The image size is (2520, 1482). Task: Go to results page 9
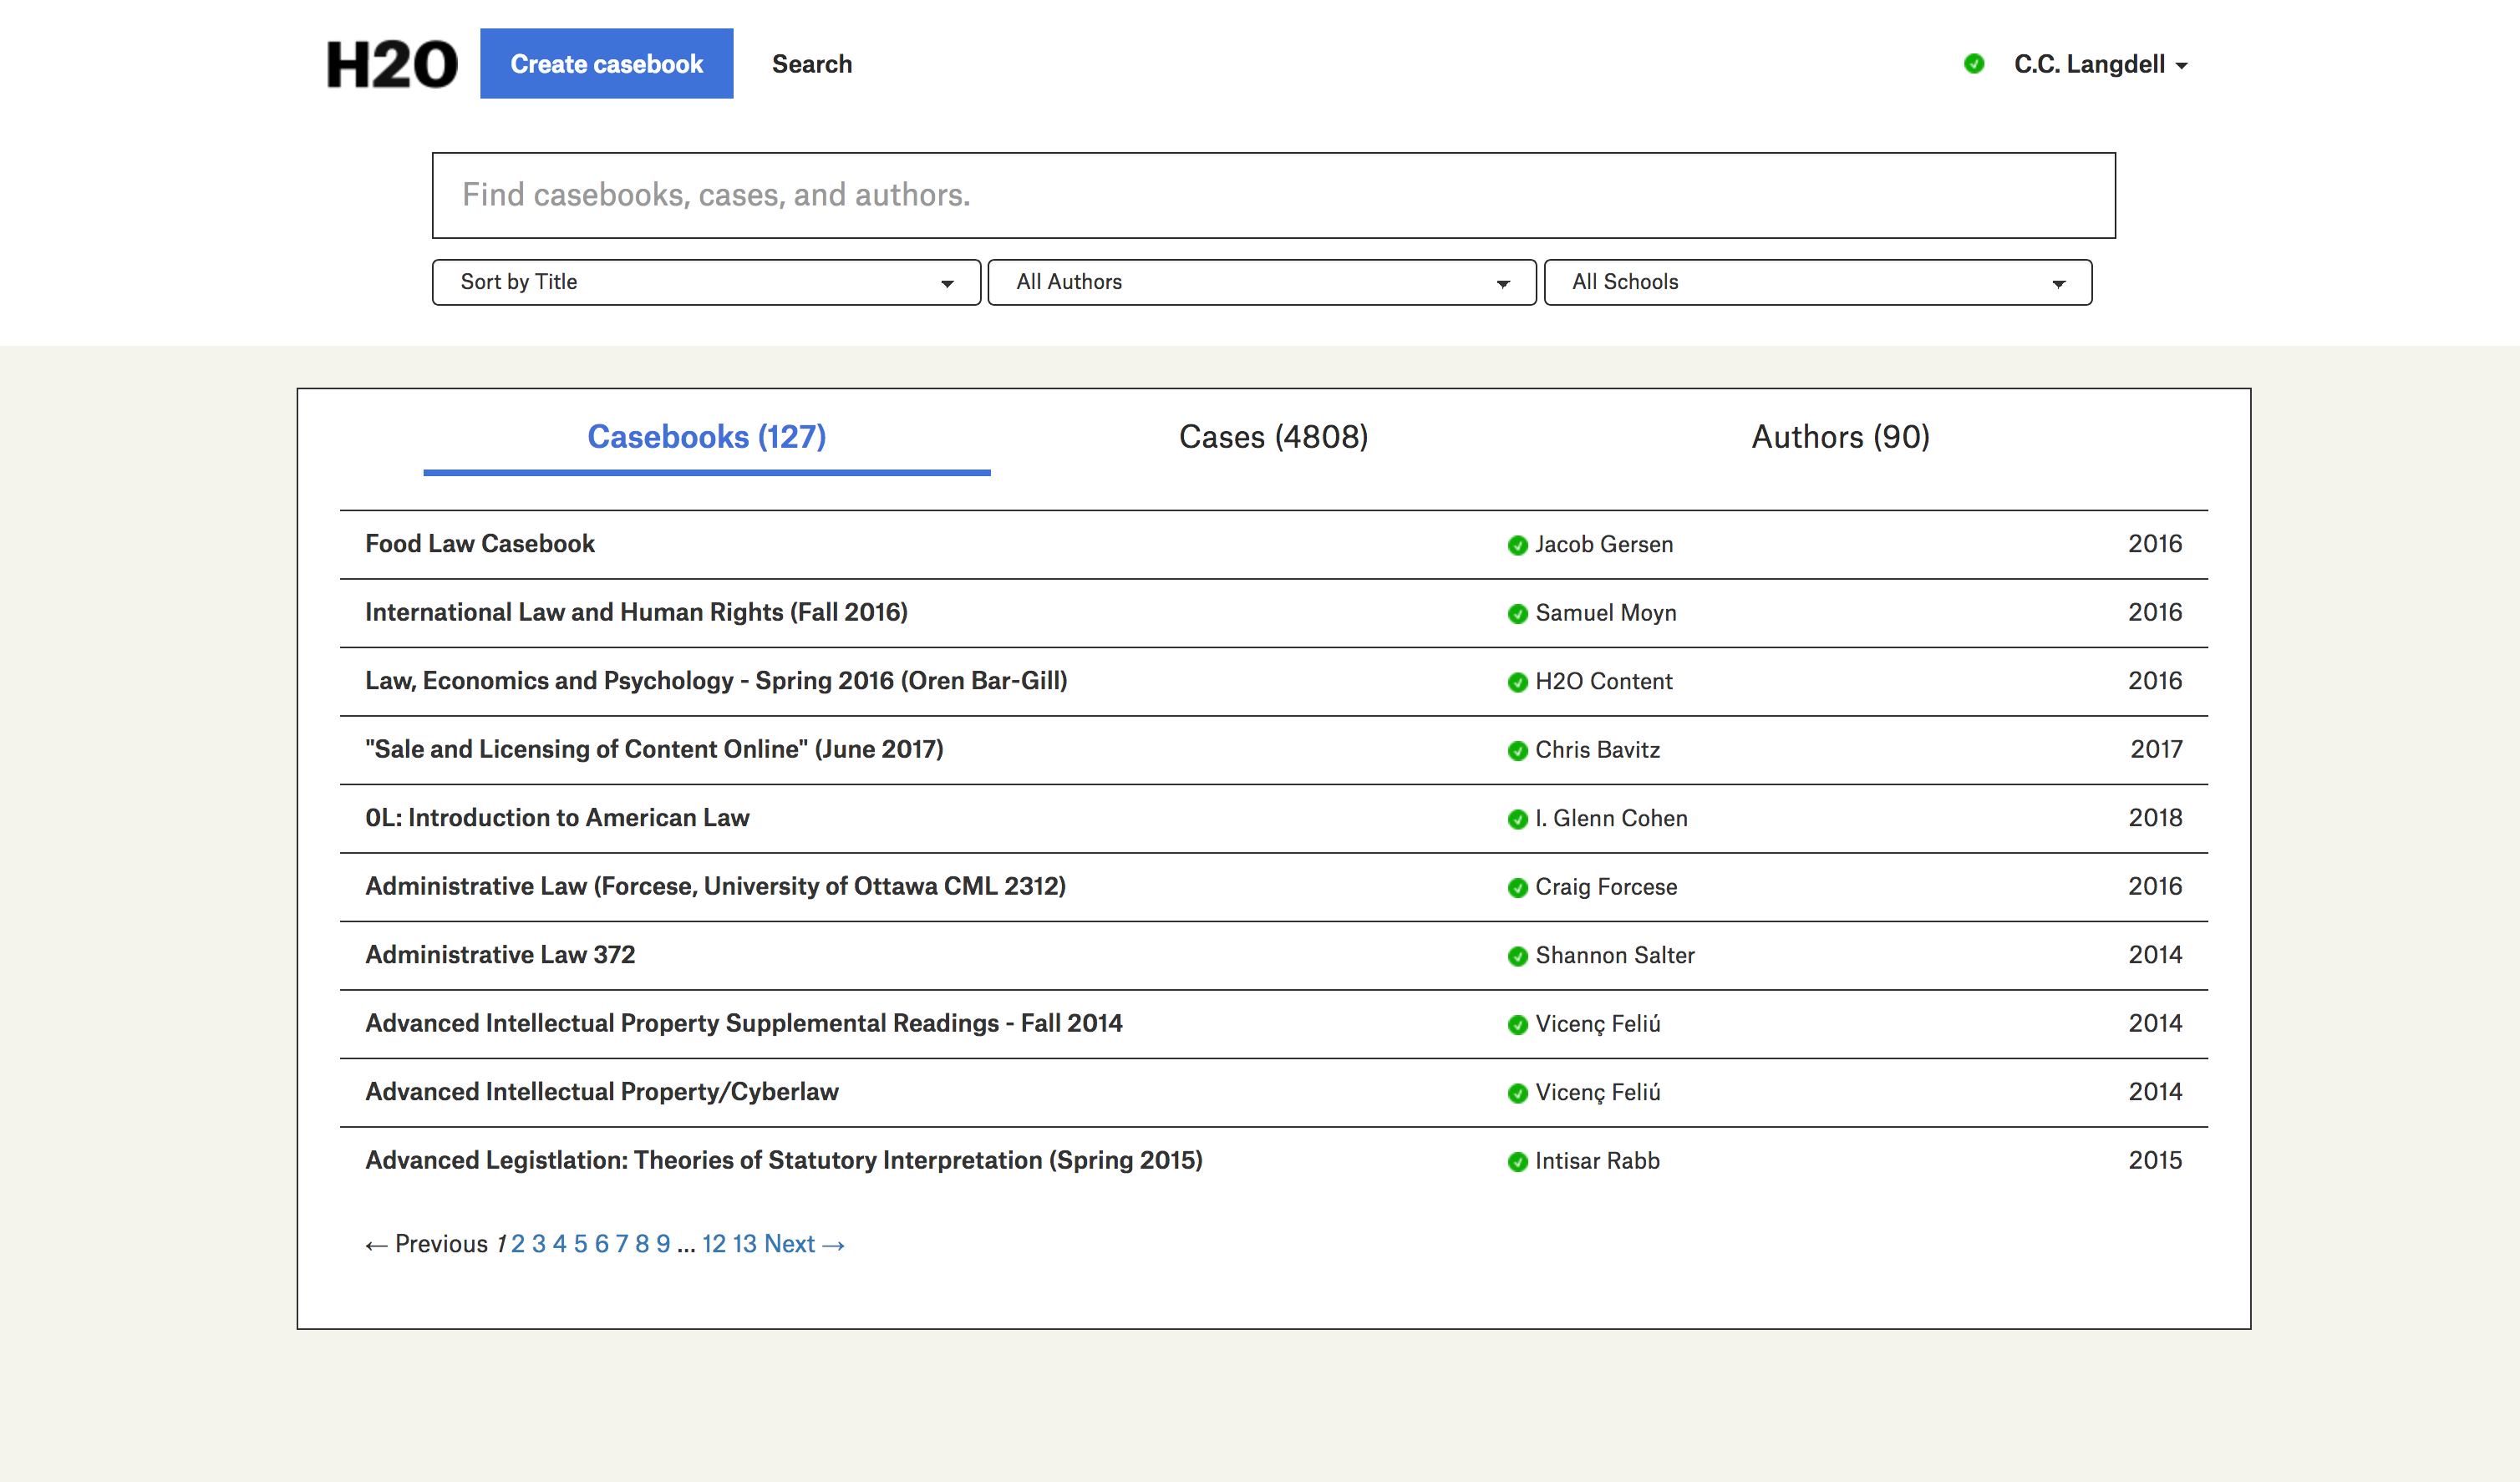coord(663,1244)
